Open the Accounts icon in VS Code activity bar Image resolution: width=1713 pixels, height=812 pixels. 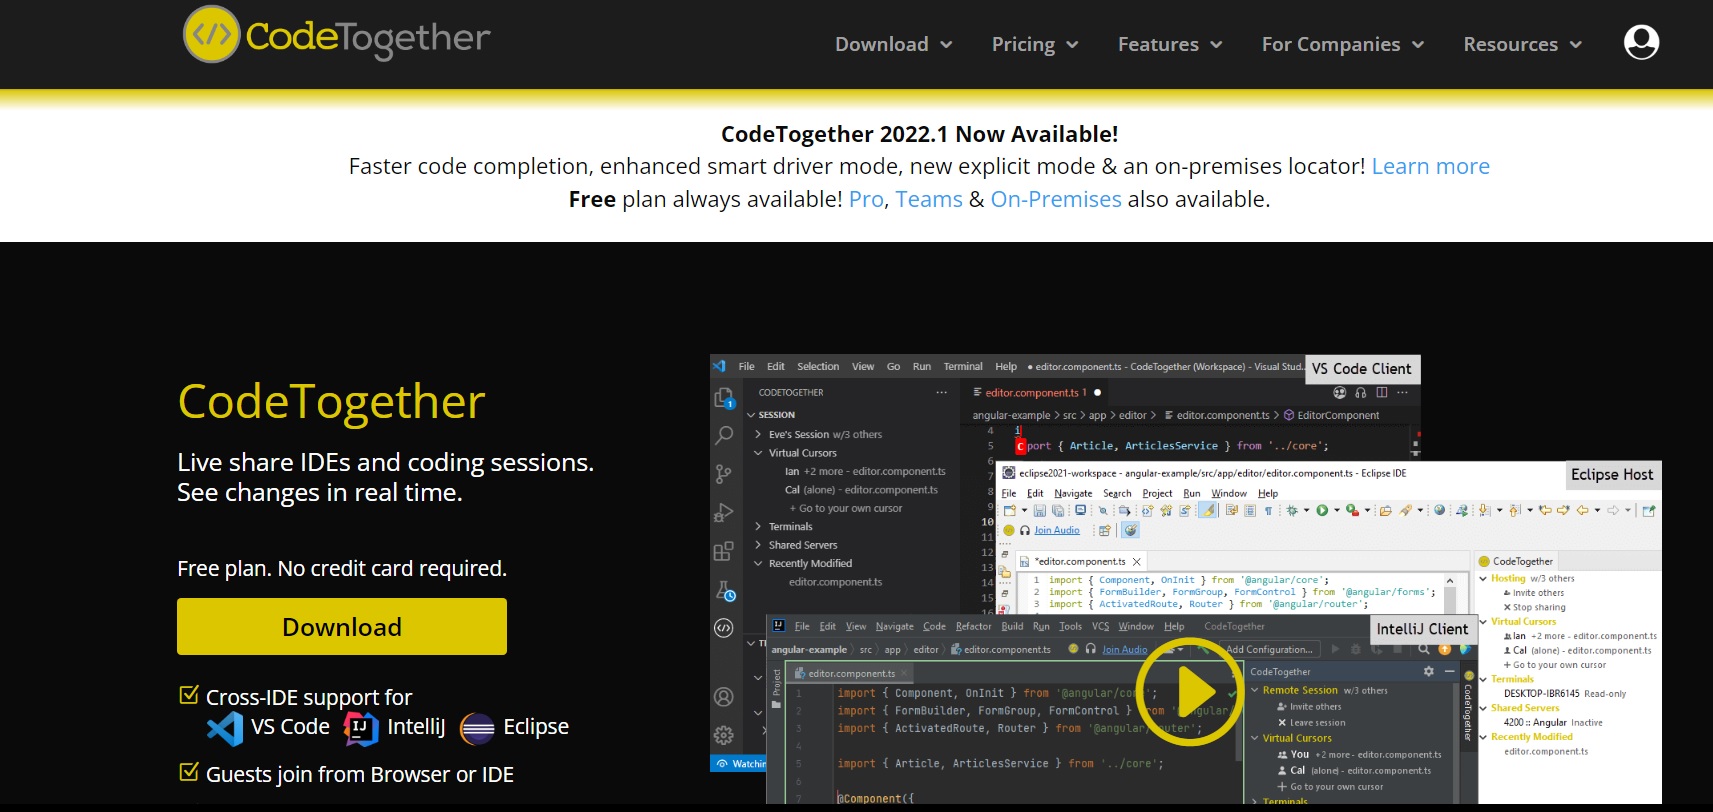coord(724,697)
